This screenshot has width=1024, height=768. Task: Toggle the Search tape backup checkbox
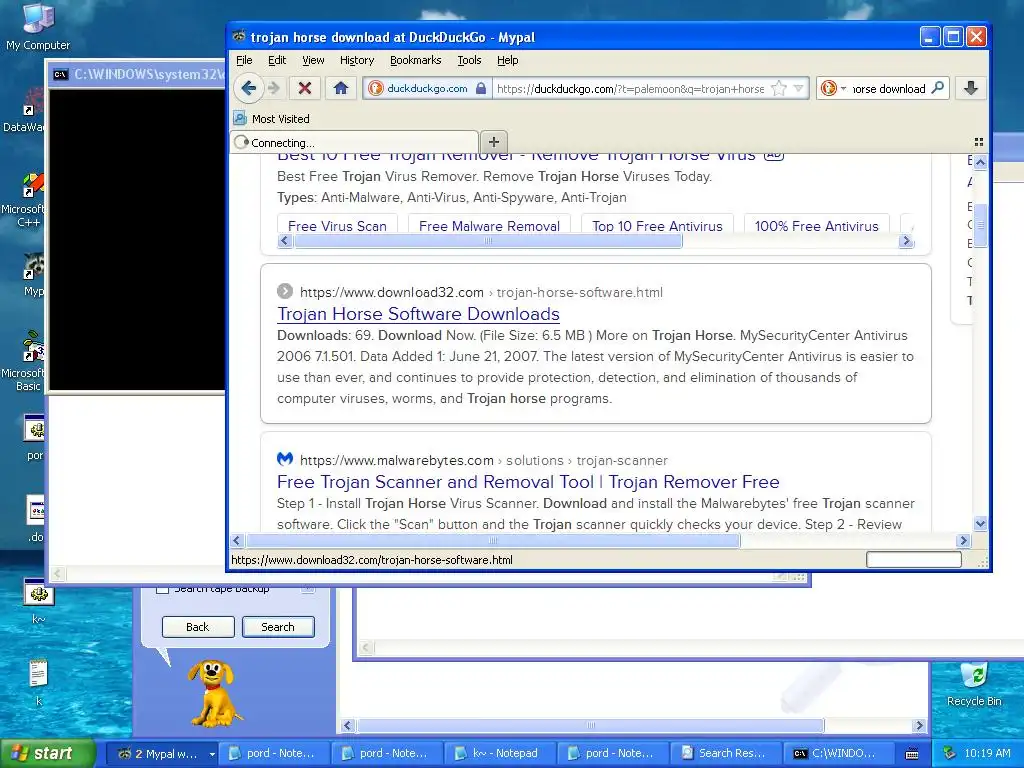tap(163, 589)
